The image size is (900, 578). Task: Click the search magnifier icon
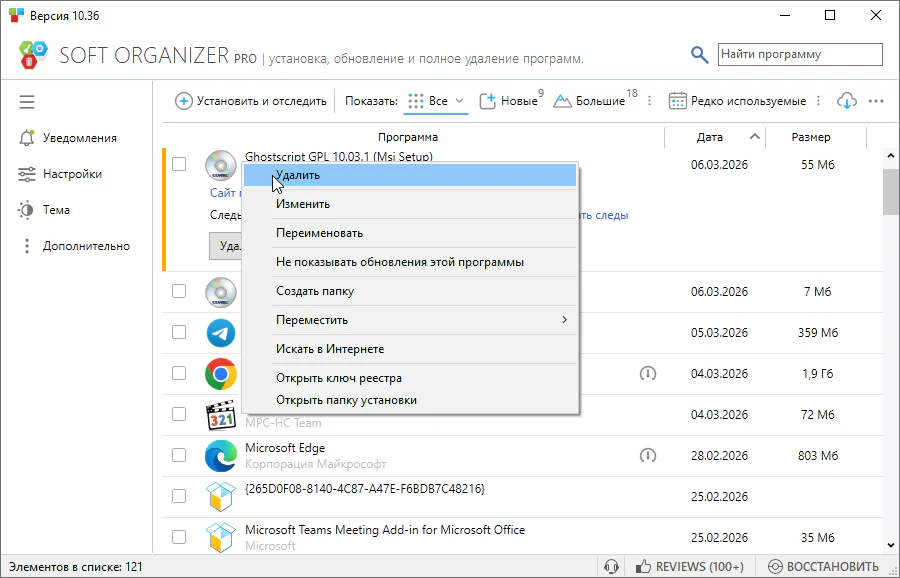coord(700,55)
